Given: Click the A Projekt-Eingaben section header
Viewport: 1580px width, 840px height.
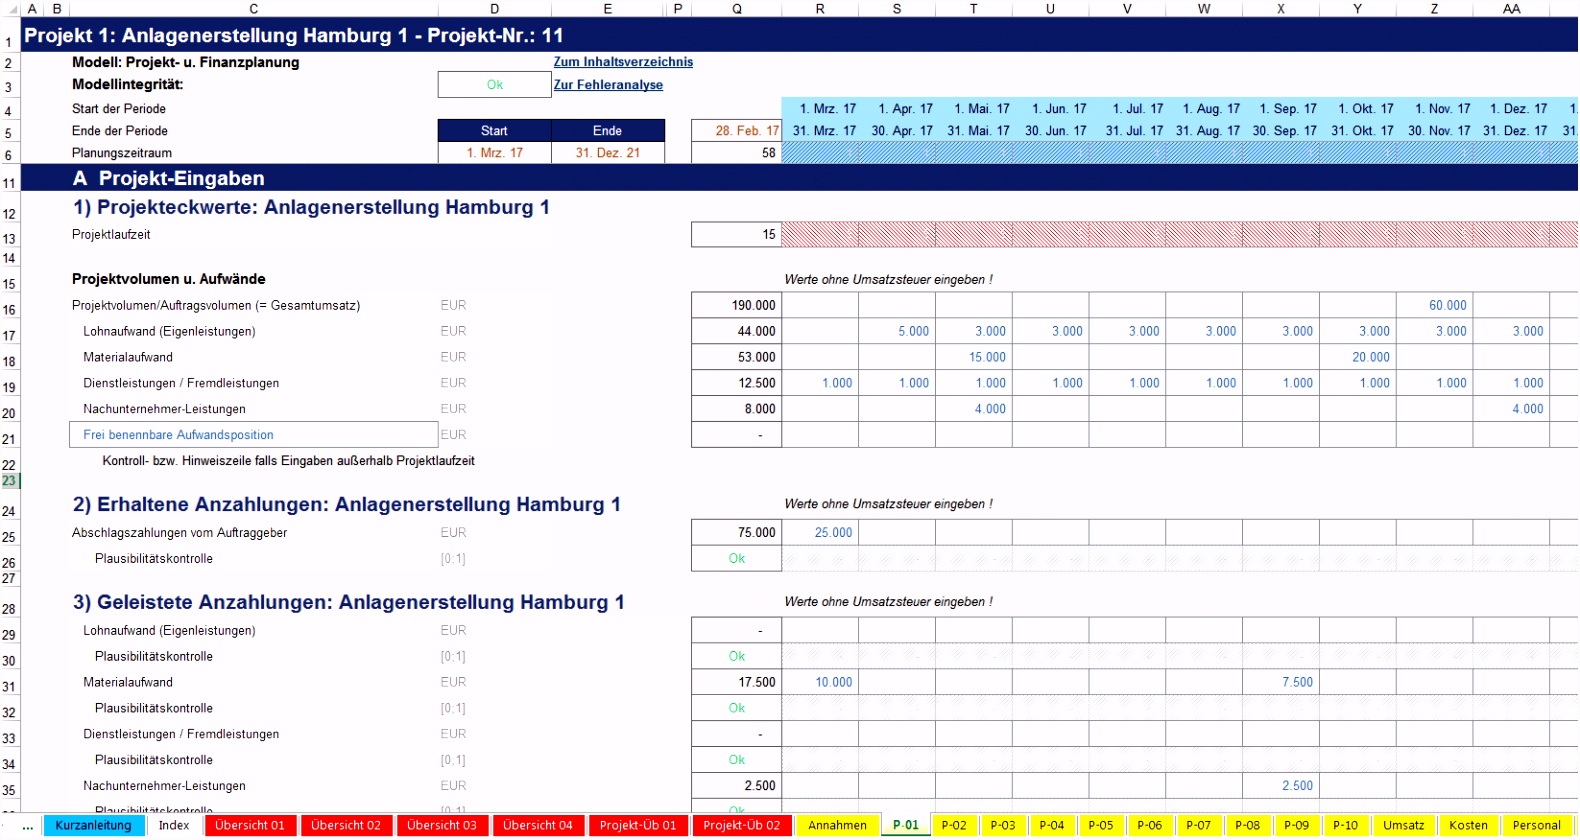Looking at the screenshot, I should coord(169,178).
